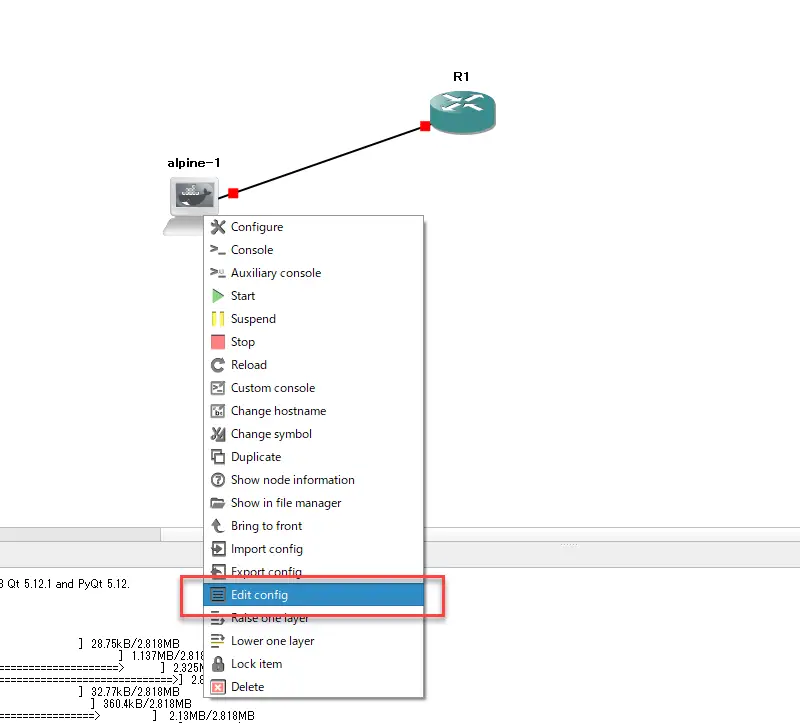Select Custom console menu entry
The image size is (800, 723).
(x=313, y=388)
